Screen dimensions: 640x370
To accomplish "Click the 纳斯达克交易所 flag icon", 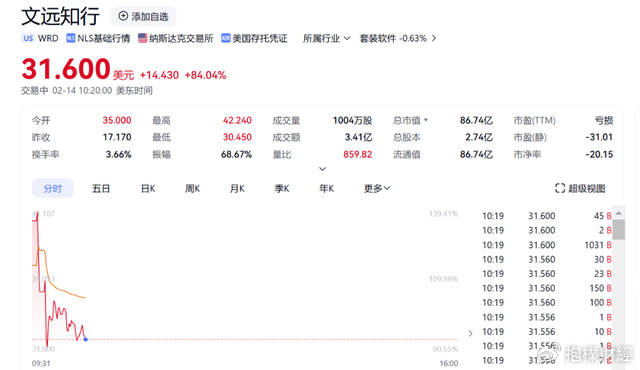I will click(x=142, y=38).
